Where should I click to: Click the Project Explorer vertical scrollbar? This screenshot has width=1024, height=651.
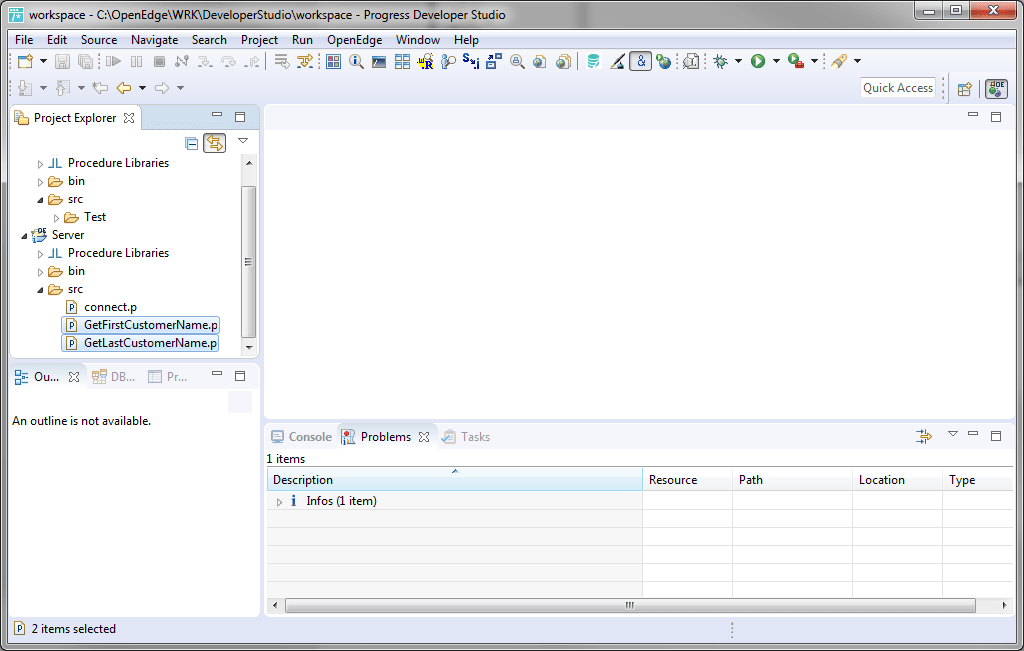(249, 261)
